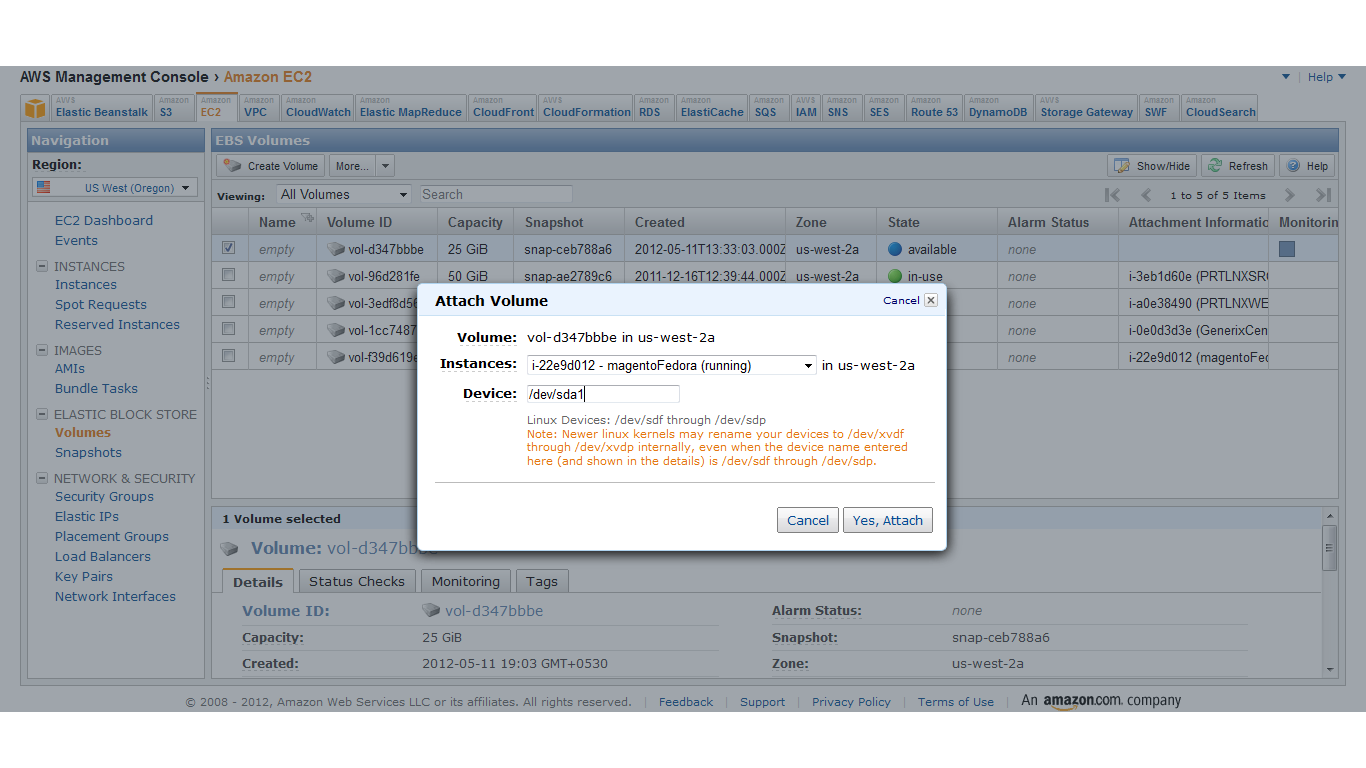Collapse the ELASTIC BLOCK STORE section

coord(42,414)
